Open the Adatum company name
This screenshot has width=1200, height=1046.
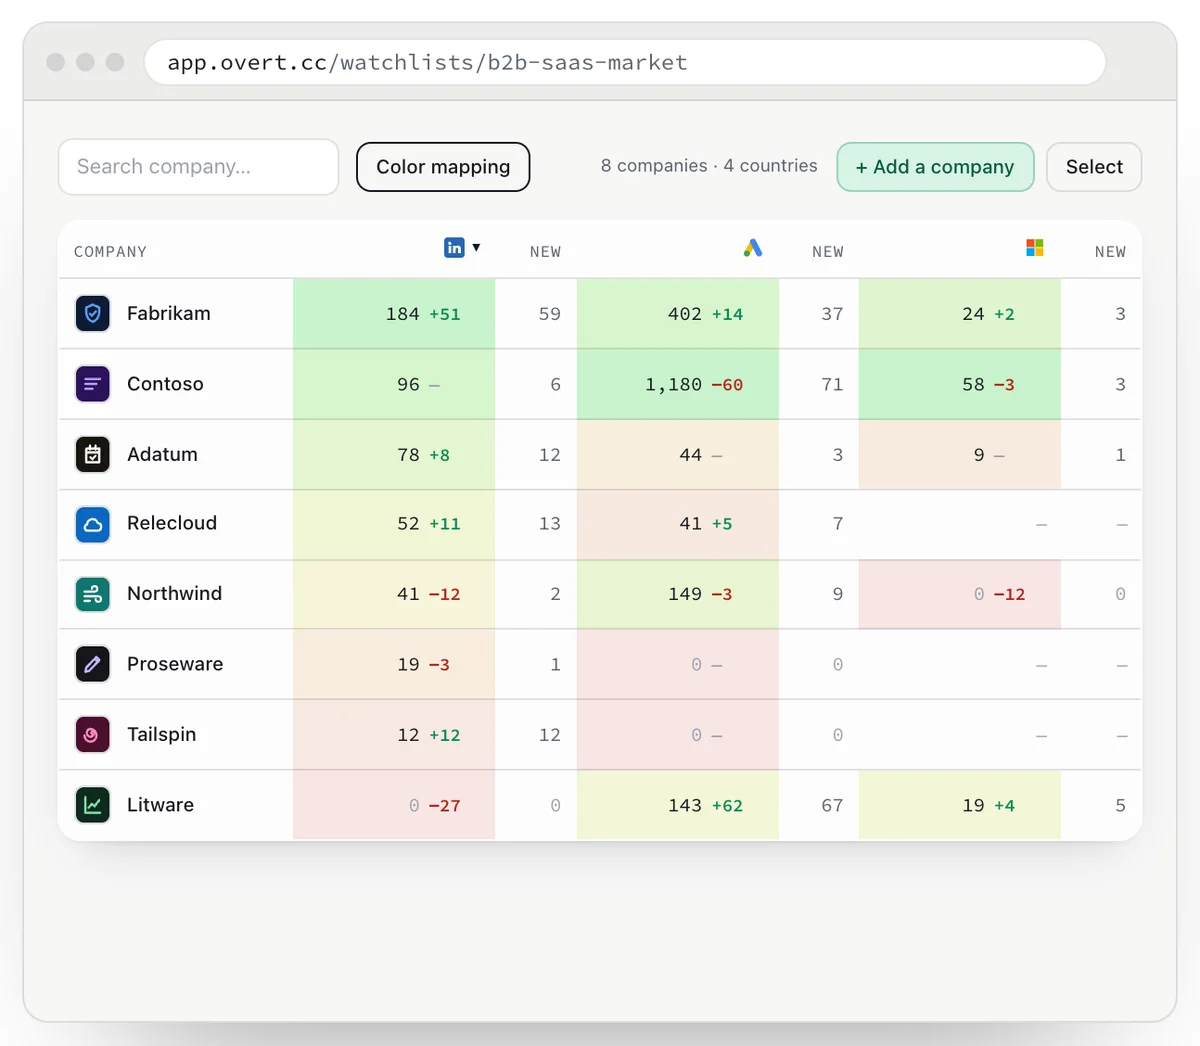click(162, 454)
